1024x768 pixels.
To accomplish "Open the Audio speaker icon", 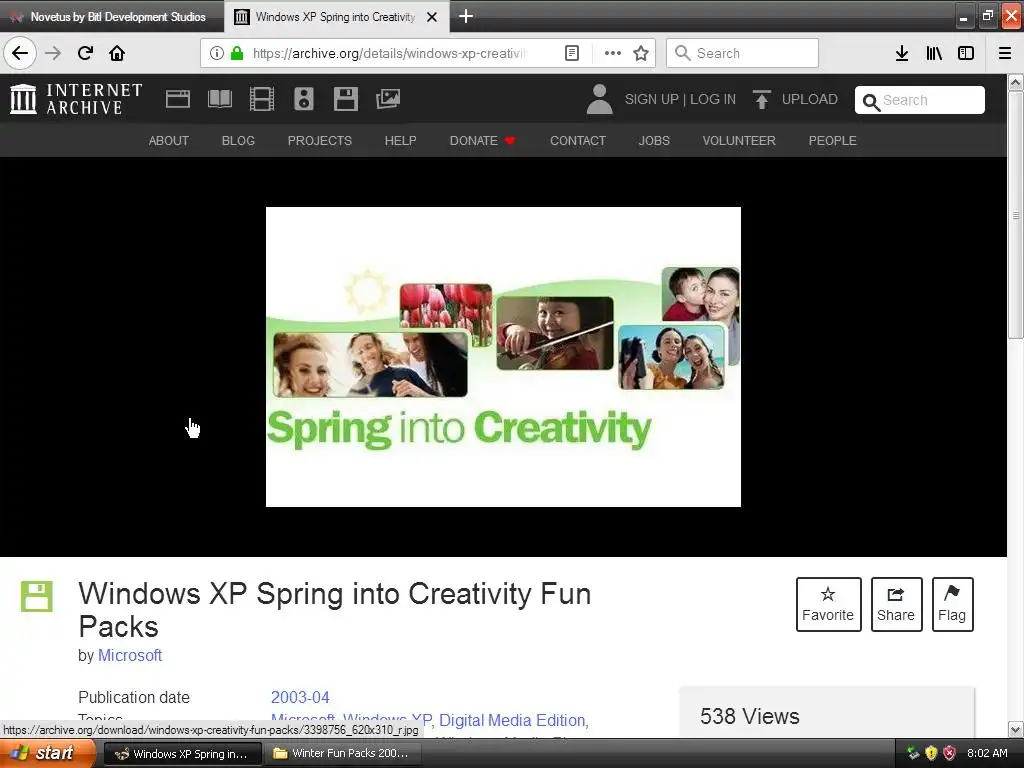I will (304, 99).
